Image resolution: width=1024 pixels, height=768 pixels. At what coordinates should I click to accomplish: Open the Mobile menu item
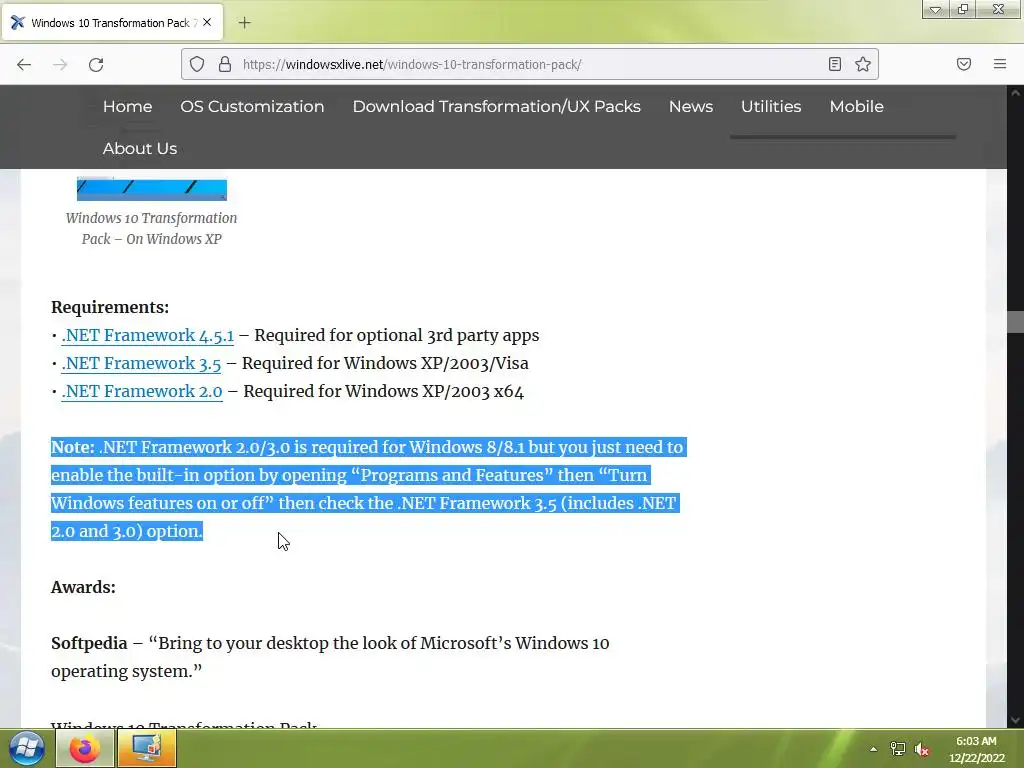pyautogui.click(x=856, y=106)
